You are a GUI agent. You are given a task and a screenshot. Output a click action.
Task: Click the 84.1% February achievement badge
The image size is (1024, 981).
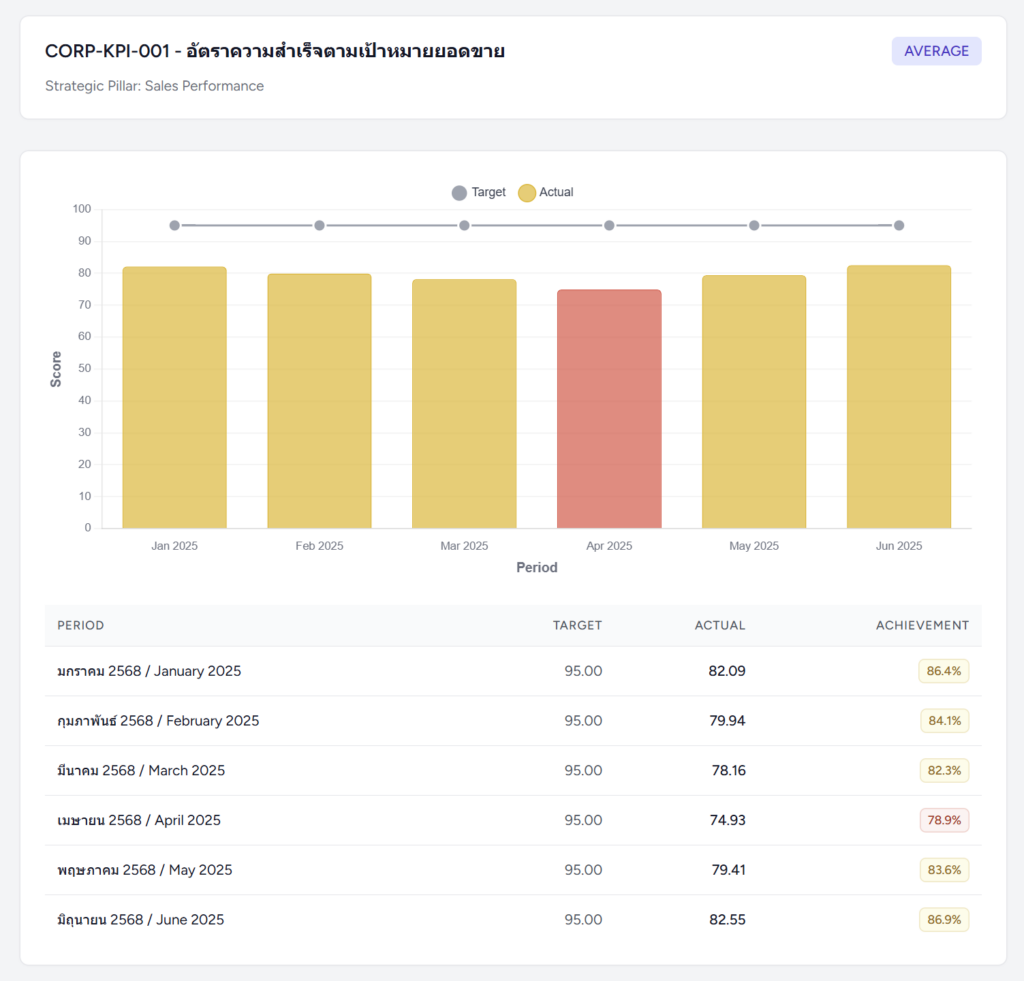click(944, 721)
